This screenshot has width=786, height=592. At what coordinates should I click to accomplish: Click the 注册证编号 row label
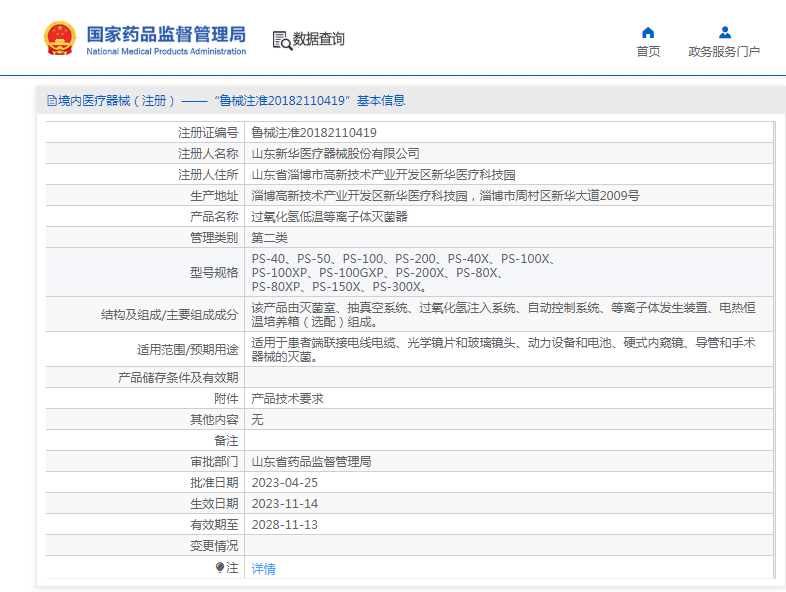[208, 133]
